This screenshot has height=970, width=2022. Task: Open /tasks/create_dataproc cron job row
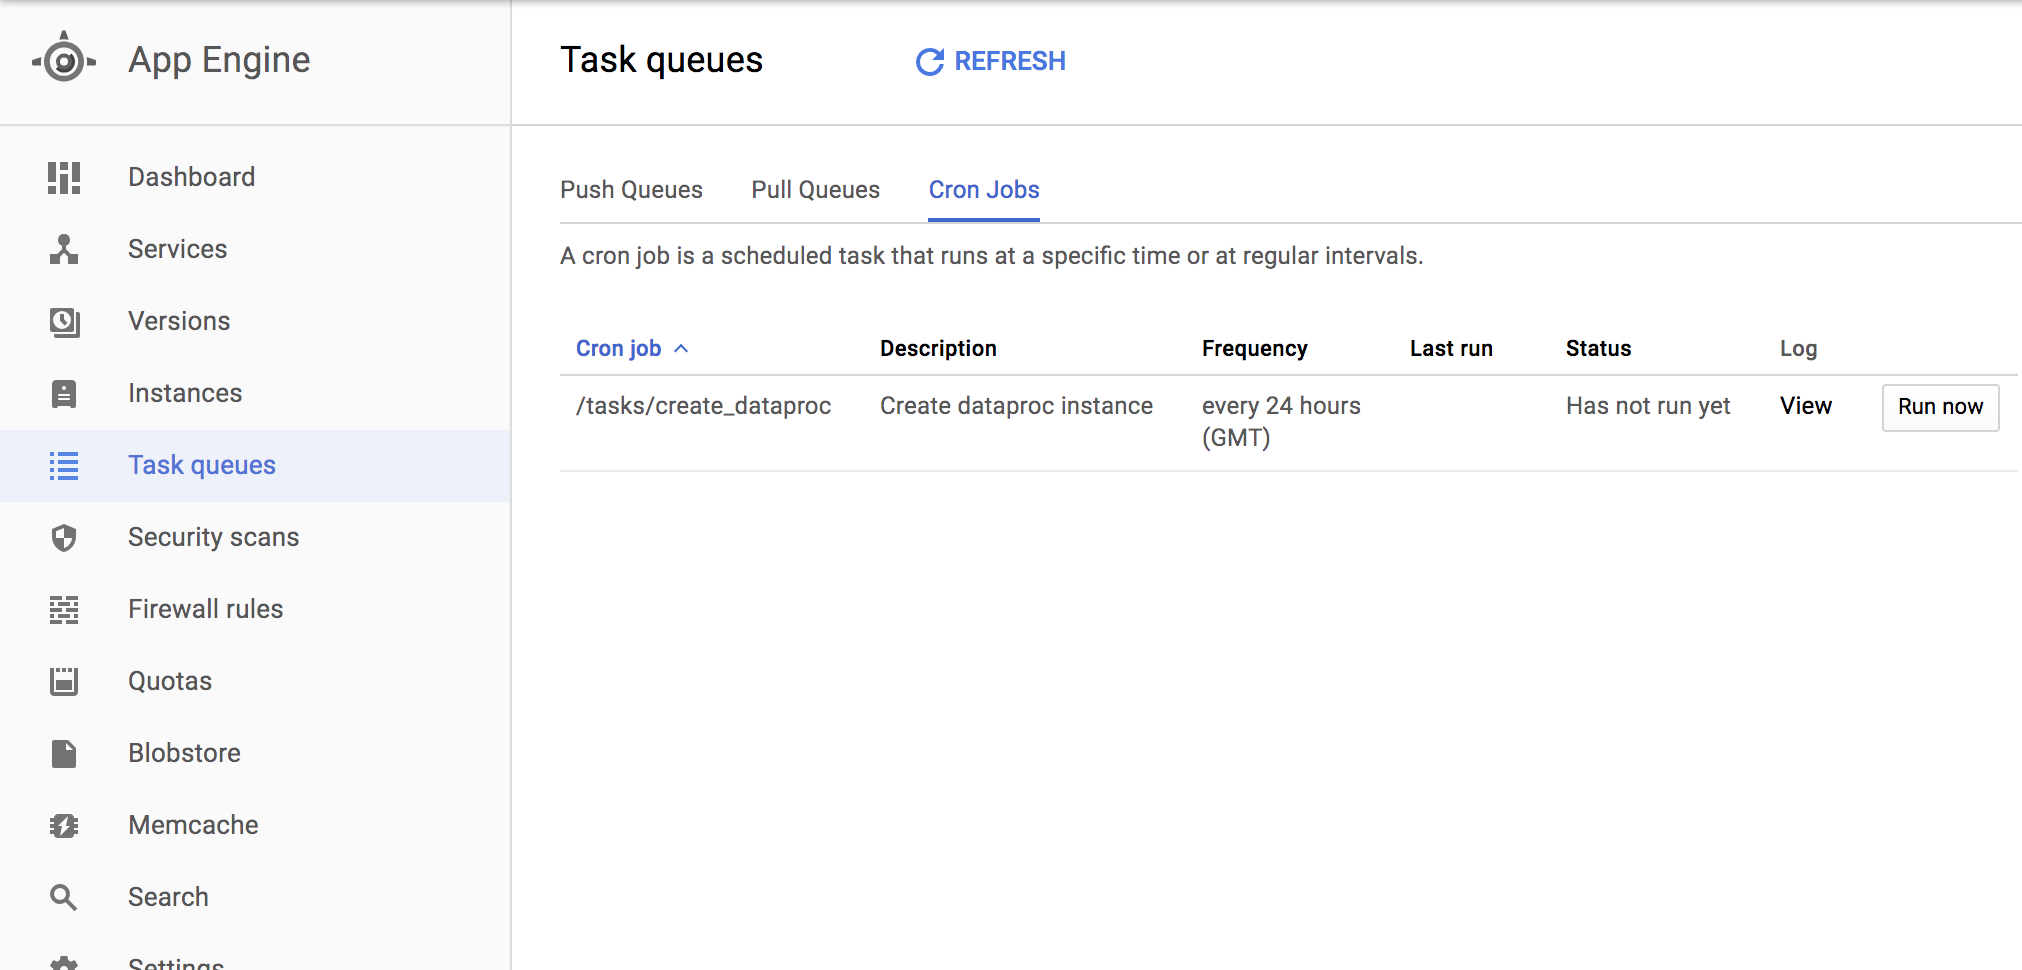coord(703,406)
